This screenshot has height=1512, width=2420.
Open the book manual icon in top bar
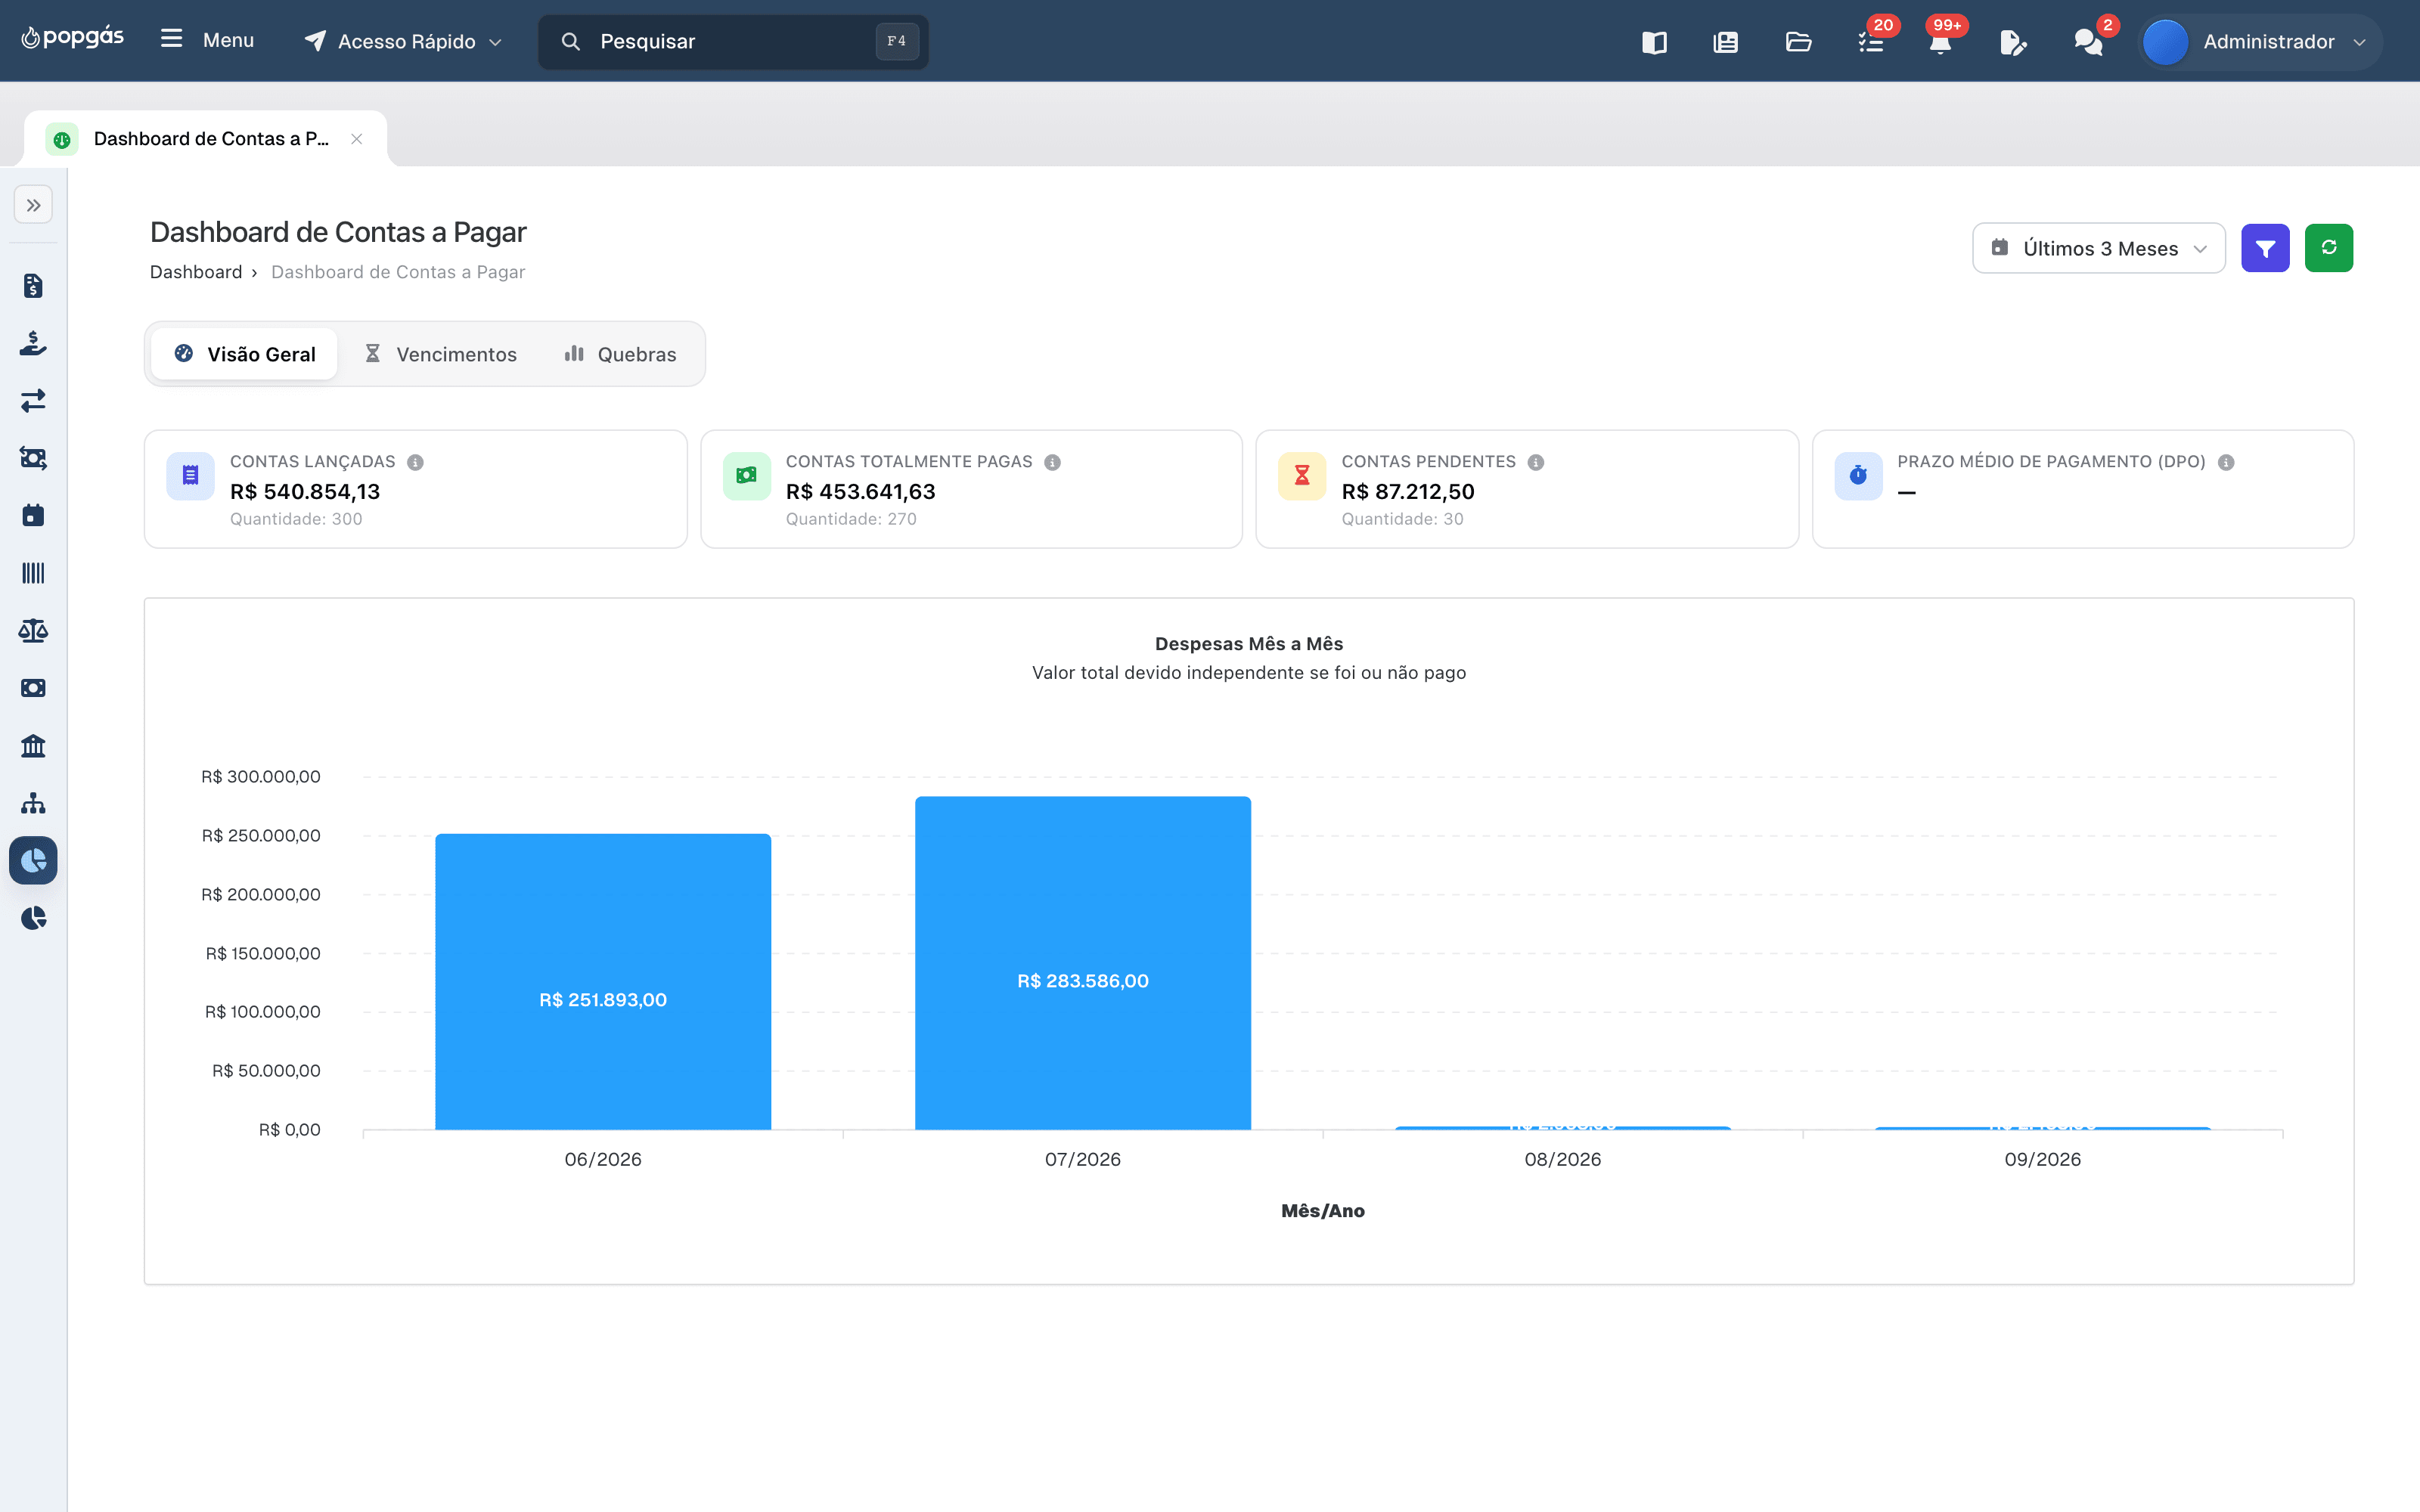tap(1654, 42)
